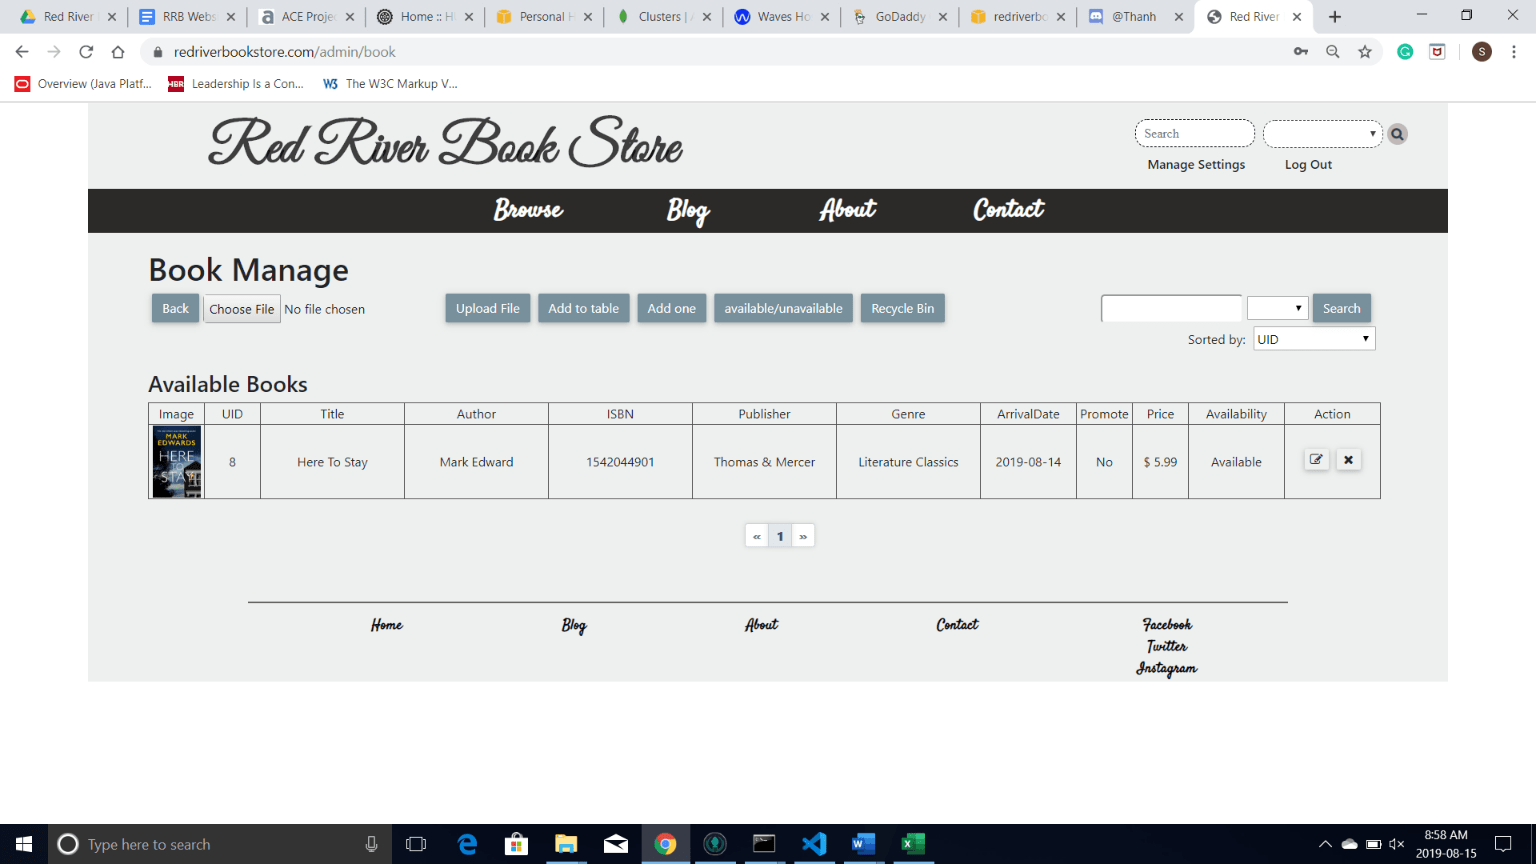Click the book search text field
Screen dimensions: 1536x864
click(x=1171, y=308)
